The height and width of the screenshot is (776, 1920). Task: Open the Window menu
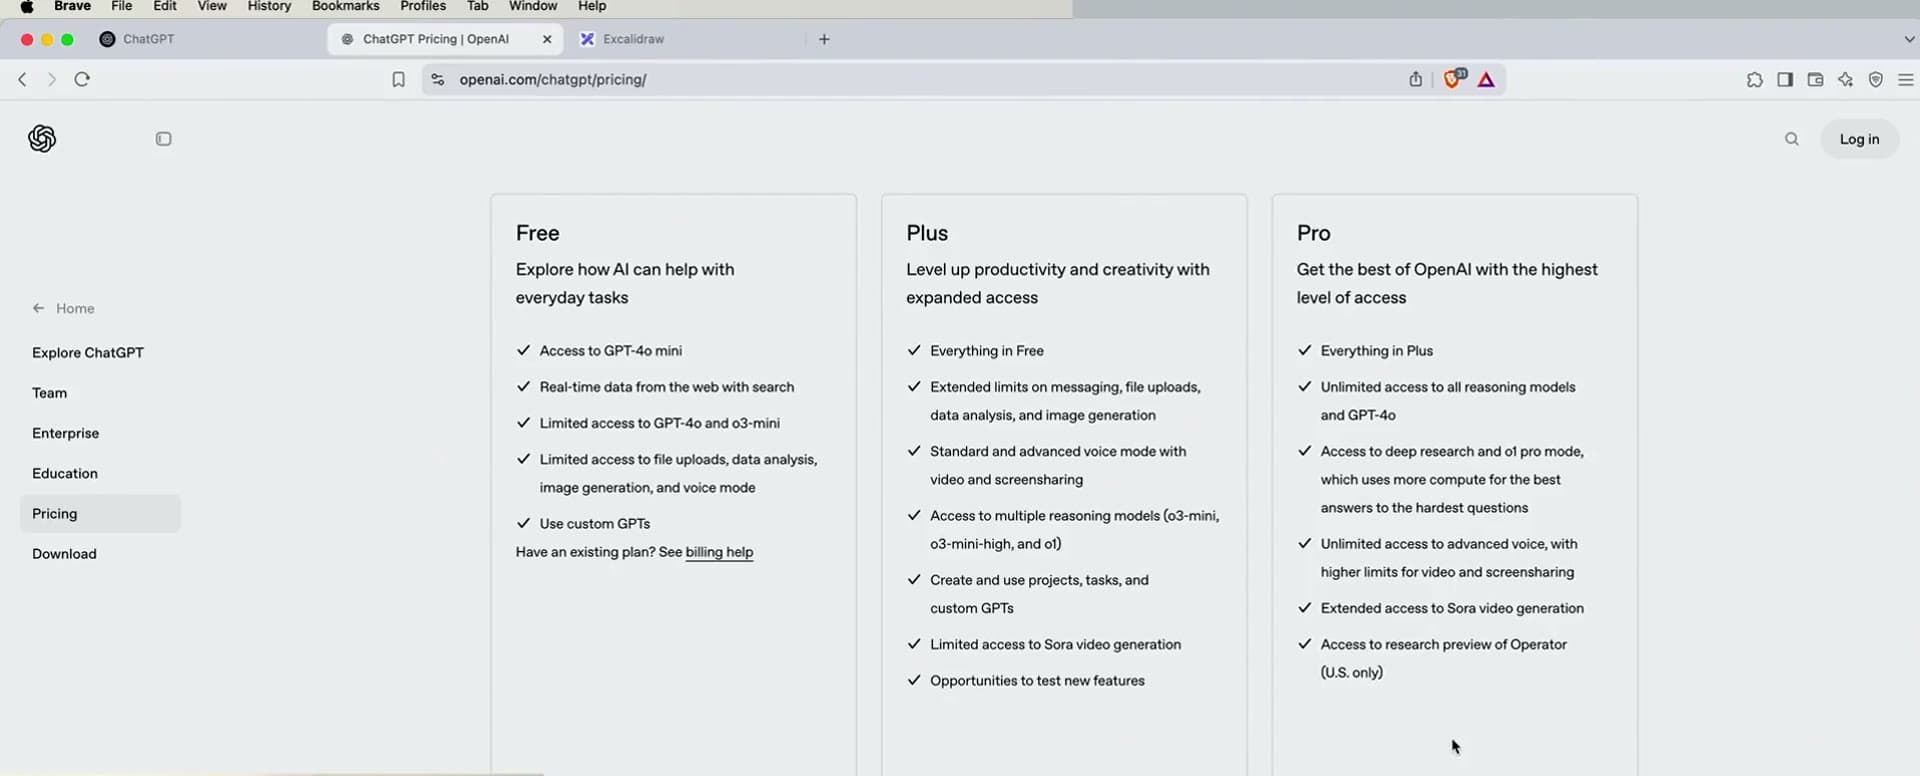pyautogui.click(x=533, y=6)
